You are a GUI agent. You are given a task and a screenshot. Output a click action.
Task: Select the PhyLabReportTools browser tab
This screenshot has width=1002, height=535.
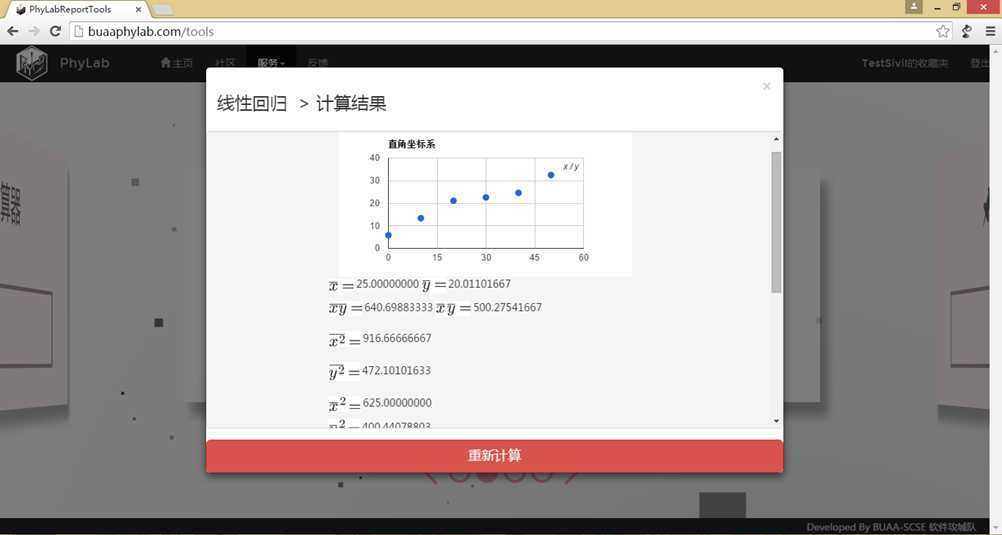(x=77, y=10)
